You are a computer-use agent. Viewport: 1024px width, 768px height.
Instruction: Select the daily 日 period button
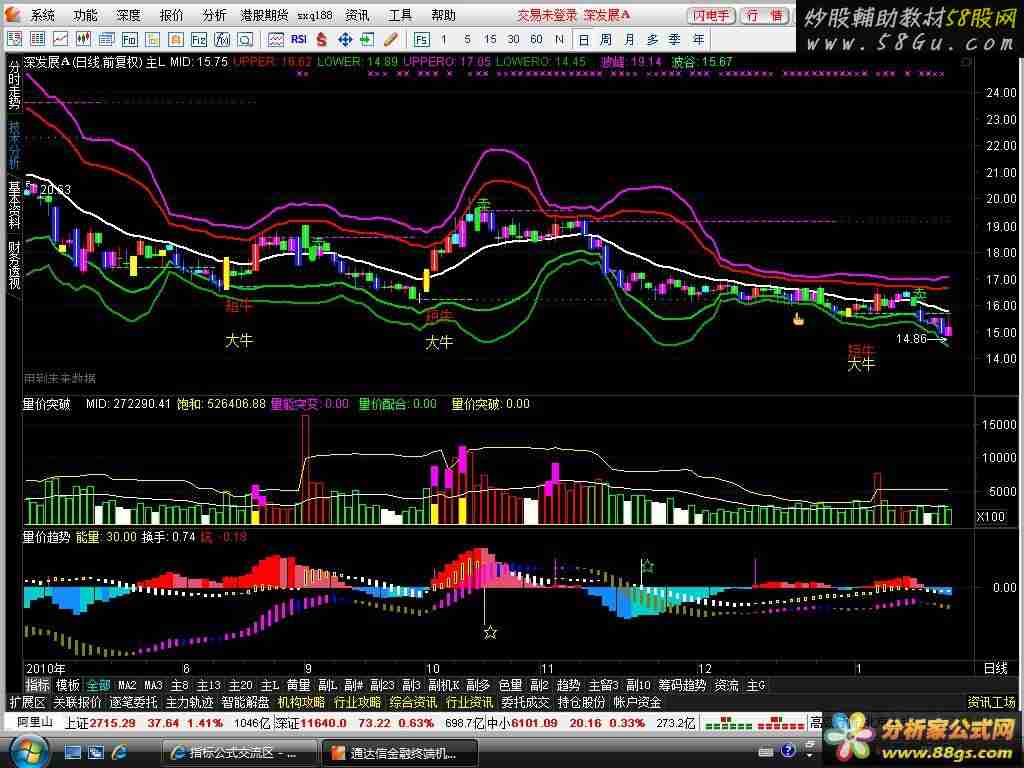[584, 40]
